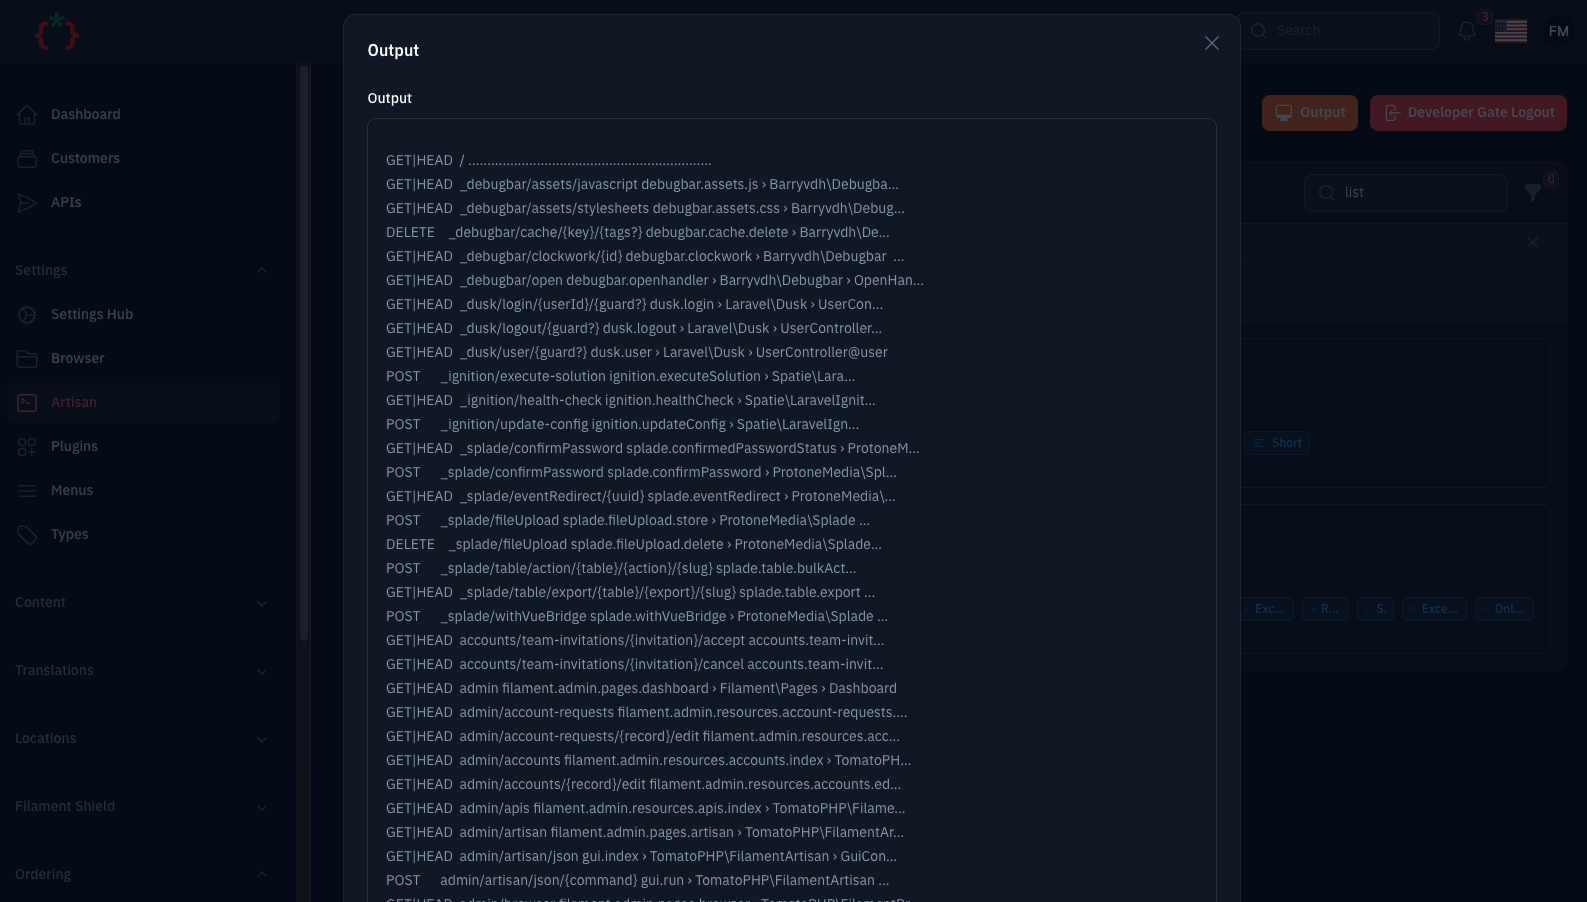Expand the Content sidebar group
Image resolution: width=1587 pixels, height=902 pixels.
[x=262, y=603]
